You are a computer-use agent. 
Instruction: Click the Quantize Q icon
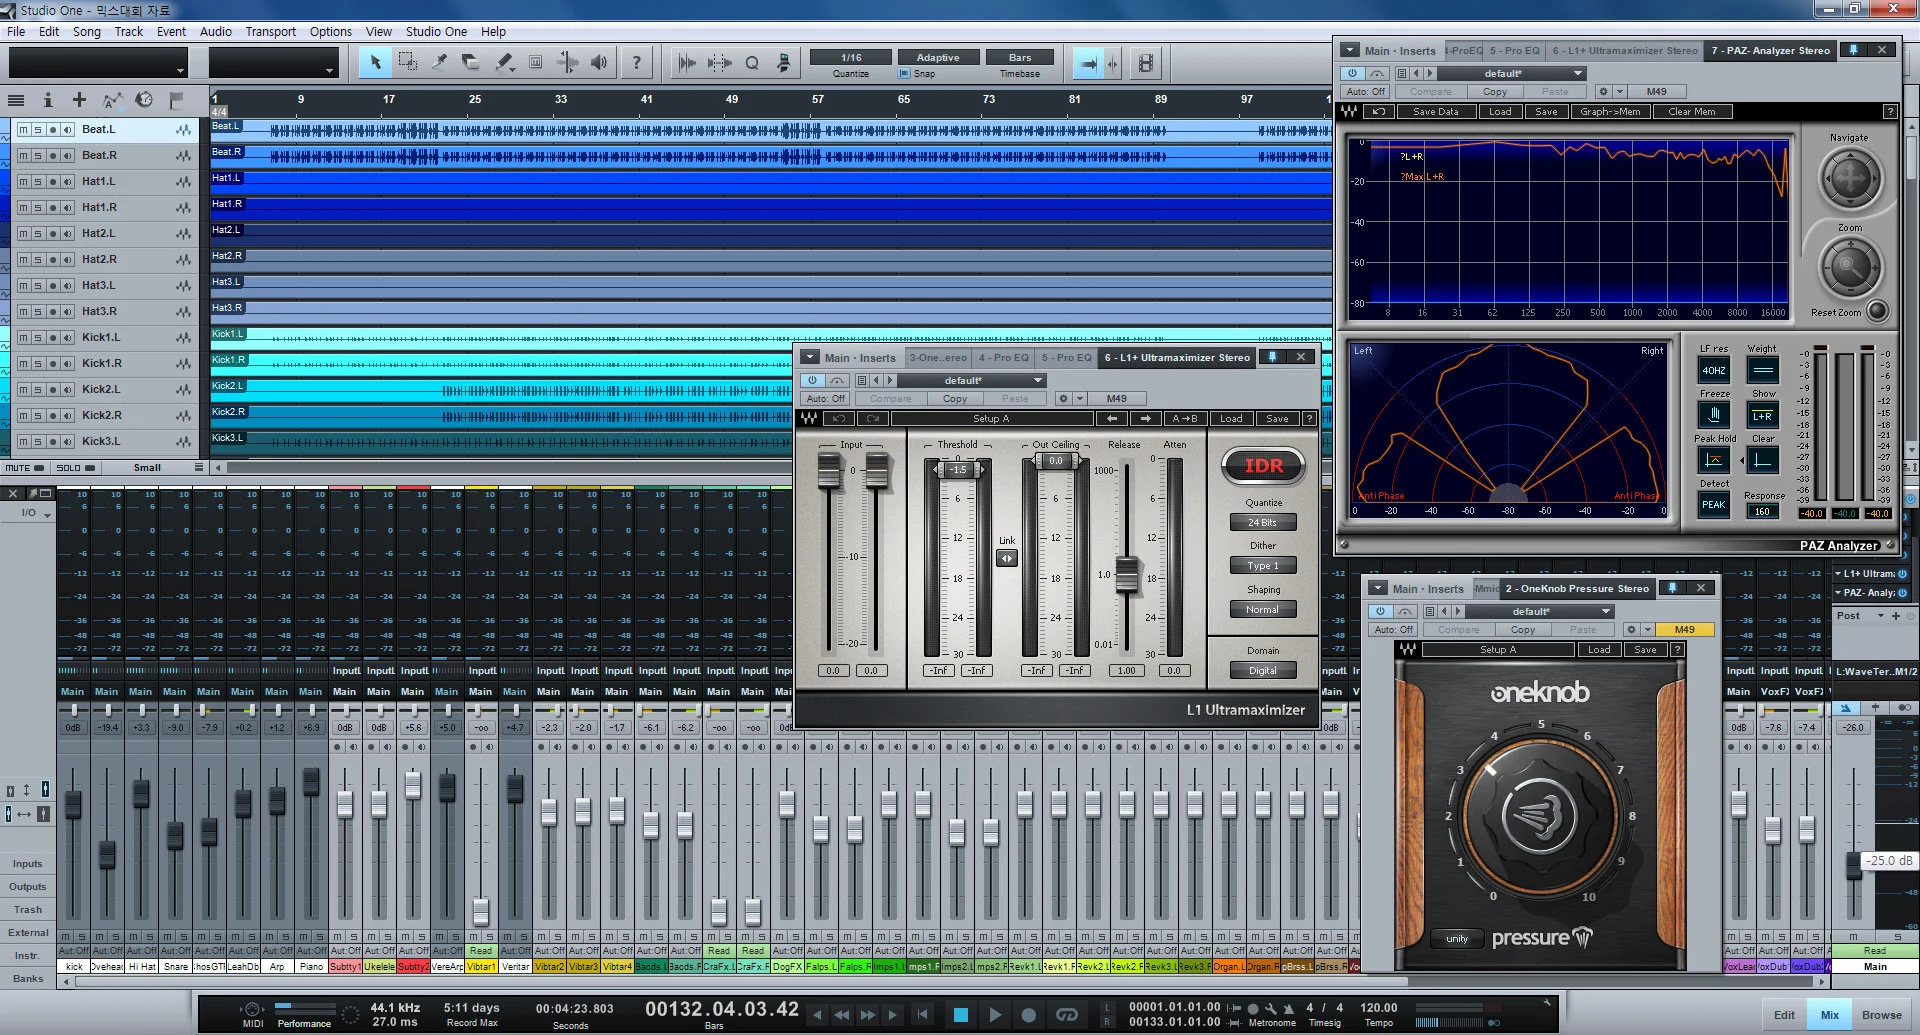pos(752,63)
